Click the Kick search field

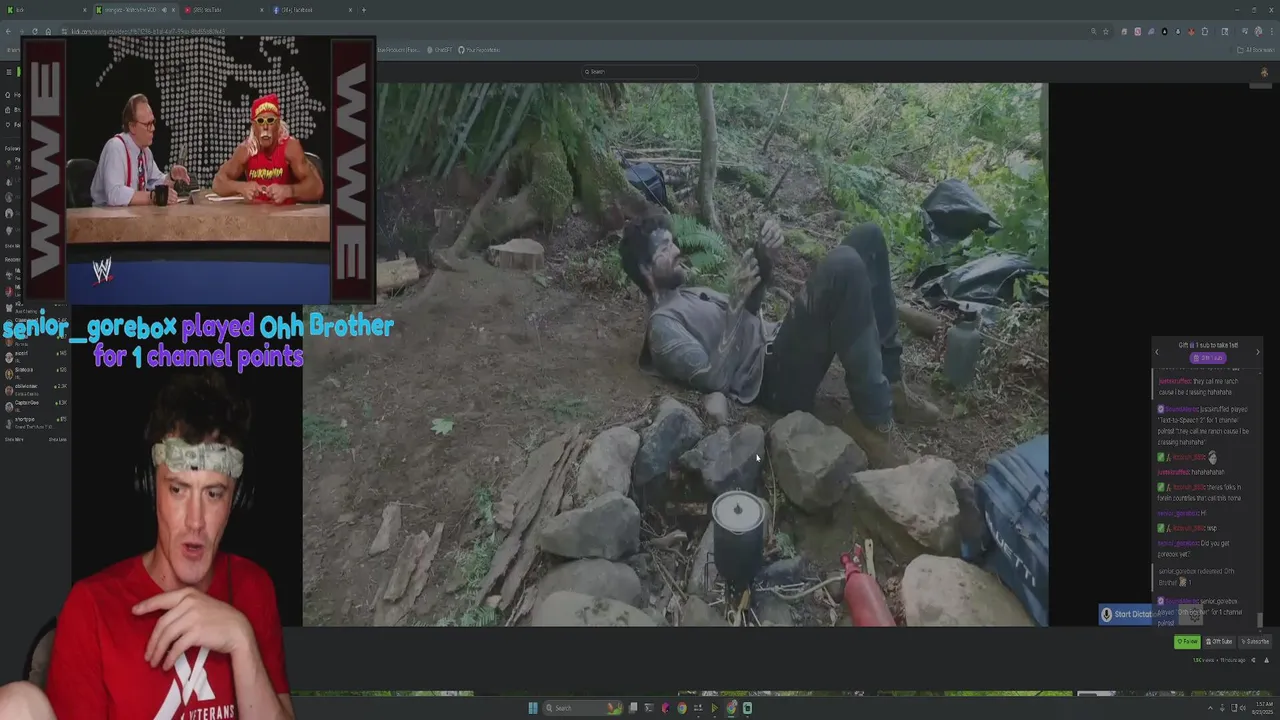pyautogui.click(x=640, y=71)
